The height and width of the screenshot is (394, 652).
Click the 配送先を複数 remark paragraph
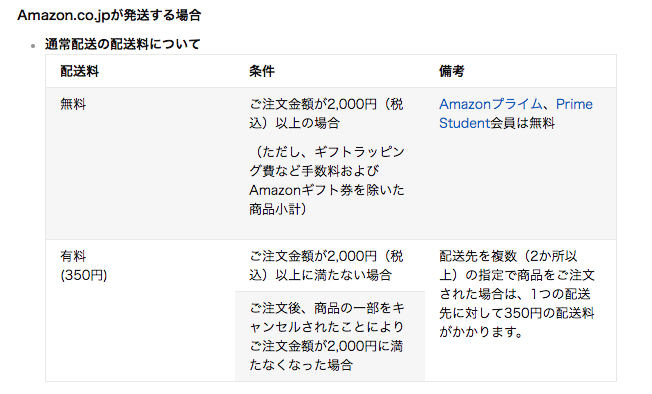tap(517, 294)
